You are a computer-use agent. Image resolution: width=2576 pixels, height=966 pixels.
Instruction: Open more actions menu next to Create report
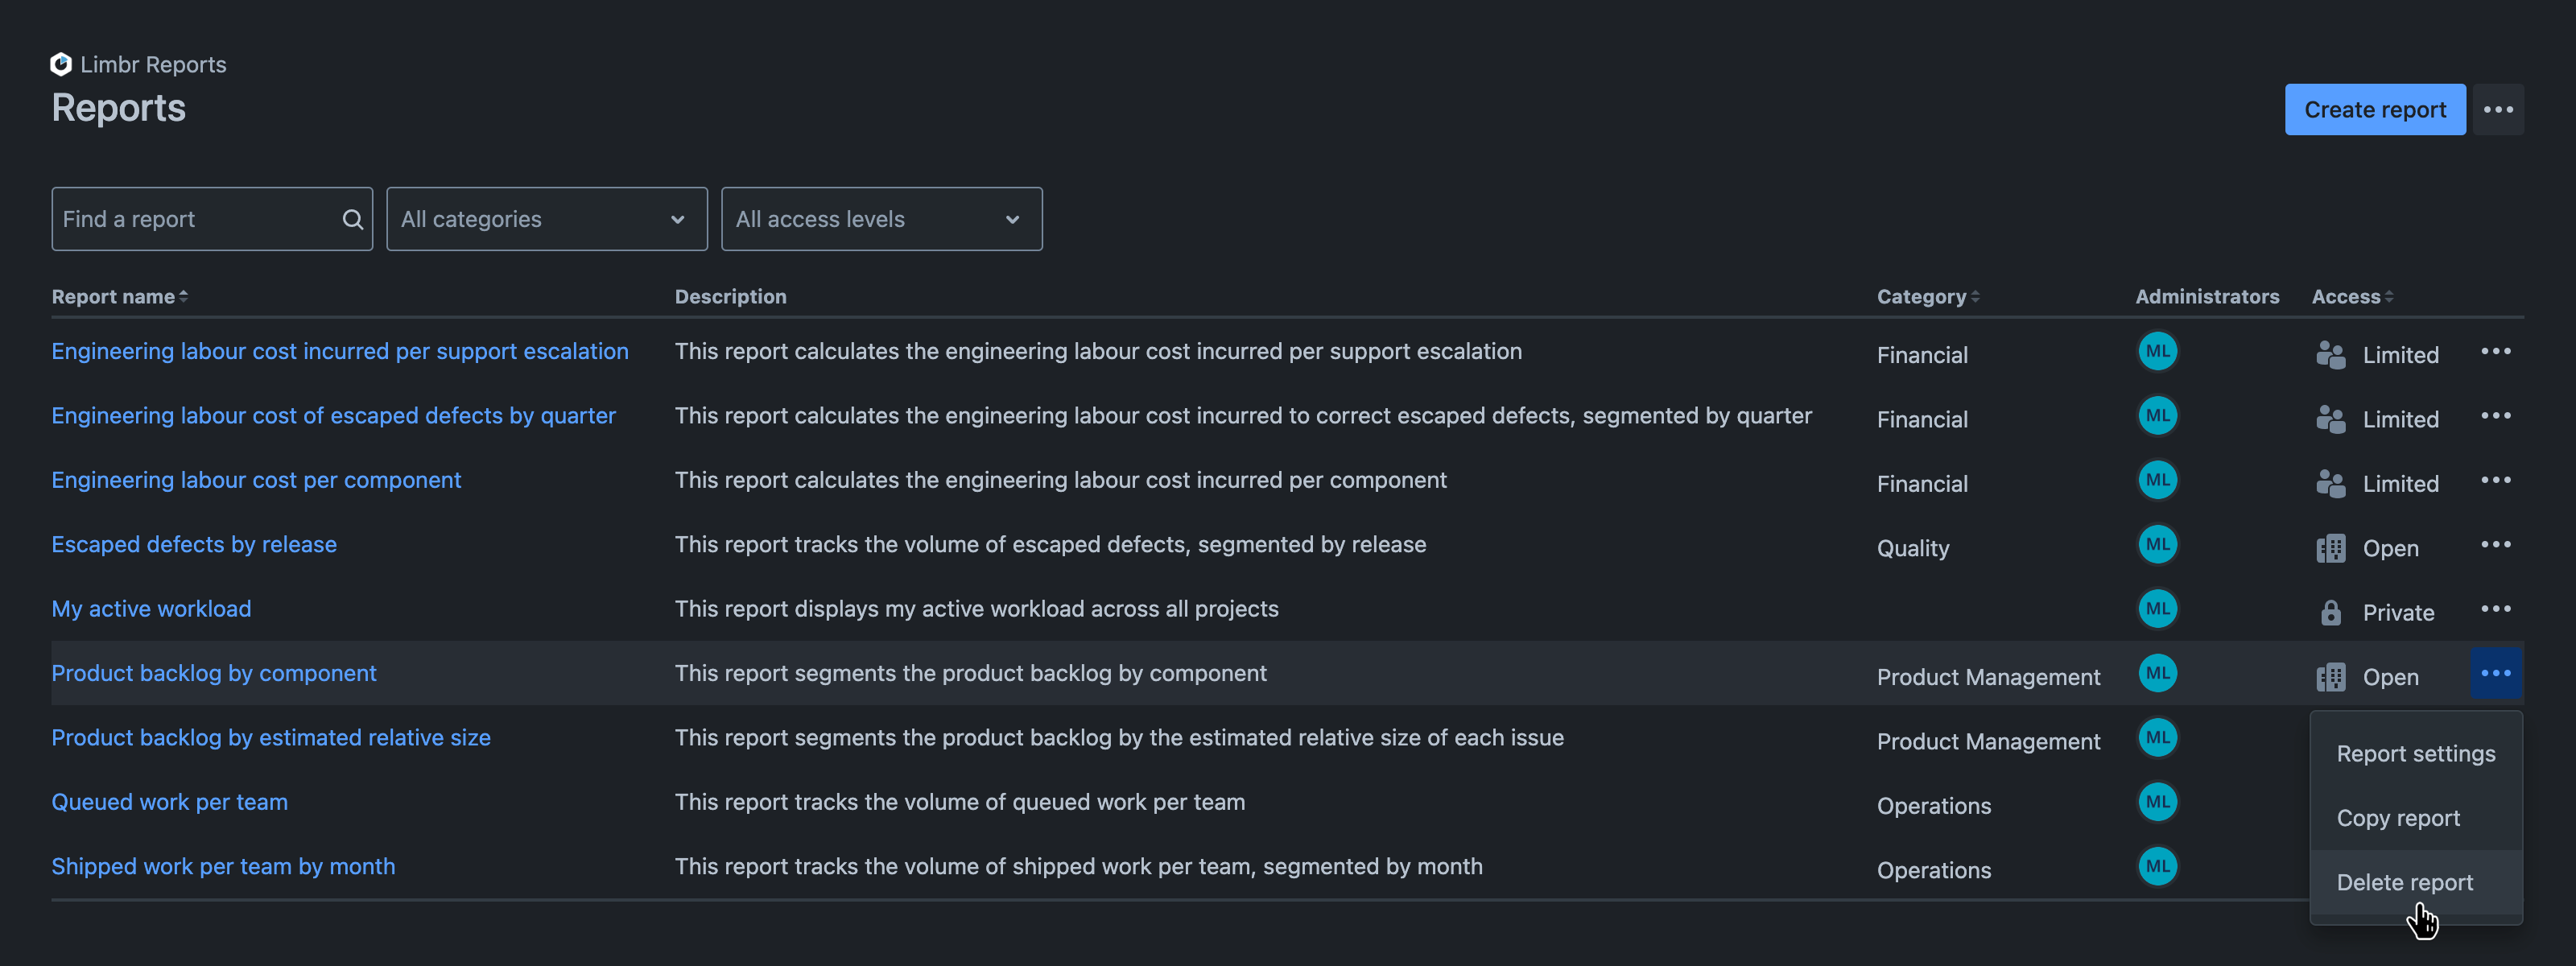(x=2498, y=110)
